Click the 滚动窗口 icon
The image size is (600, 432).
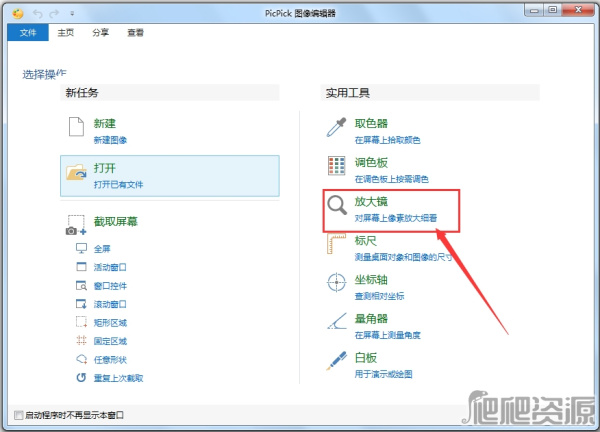pyautogui.click(x=81, y=304)
